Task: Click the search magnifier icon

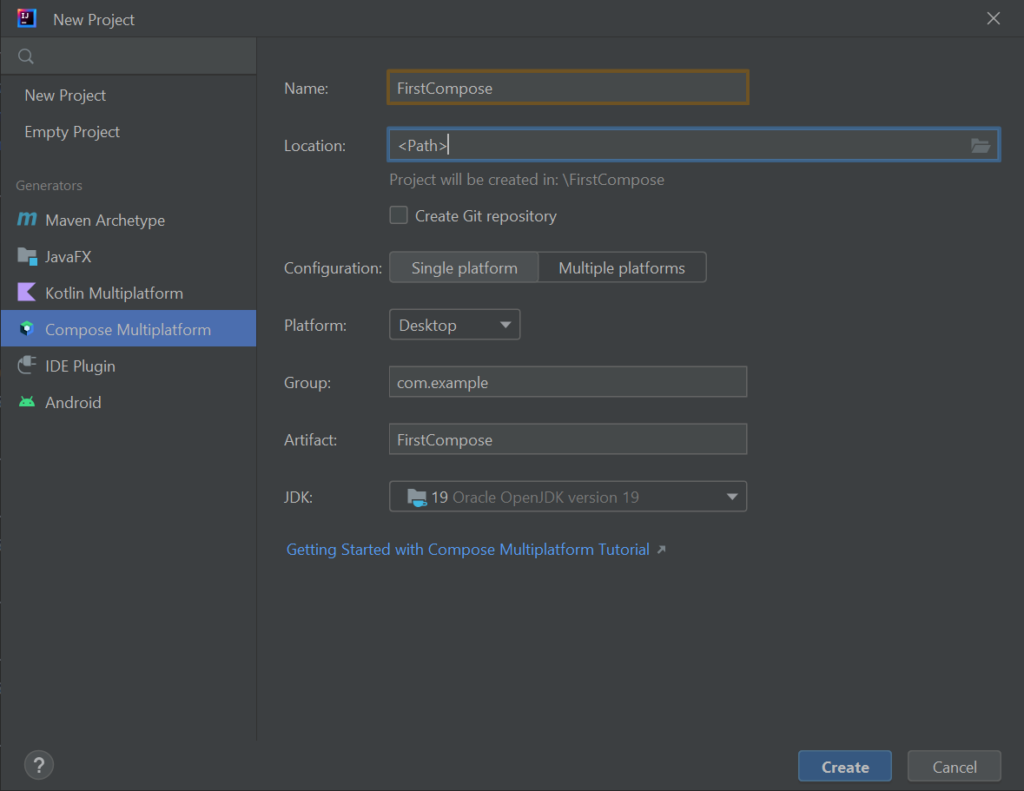Action: point(26,57)
